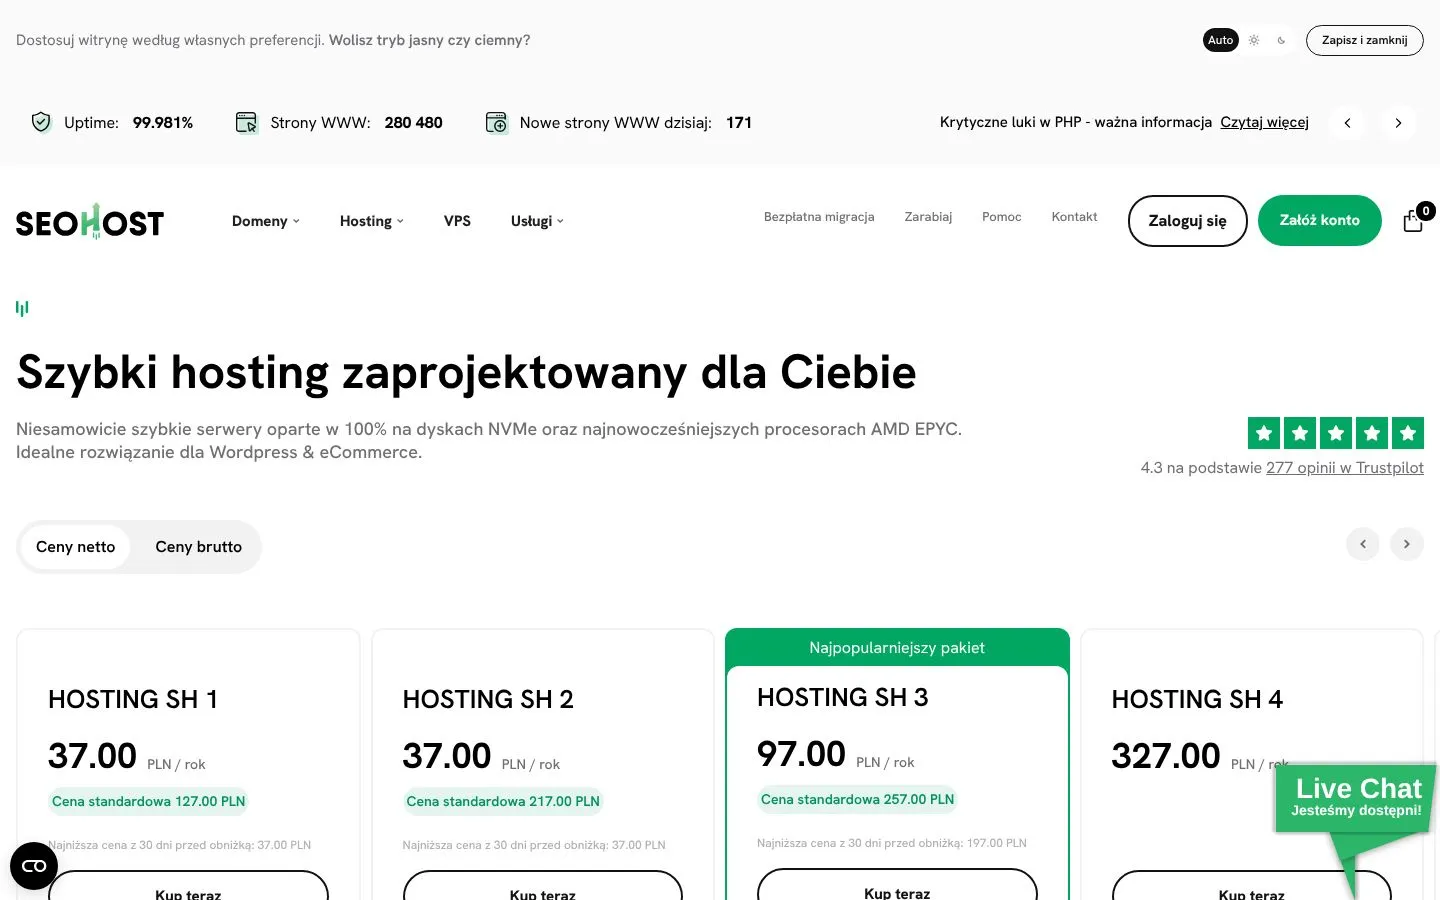Buy Hosting SH 2 with Kup teraz

[x=542, y=886]
